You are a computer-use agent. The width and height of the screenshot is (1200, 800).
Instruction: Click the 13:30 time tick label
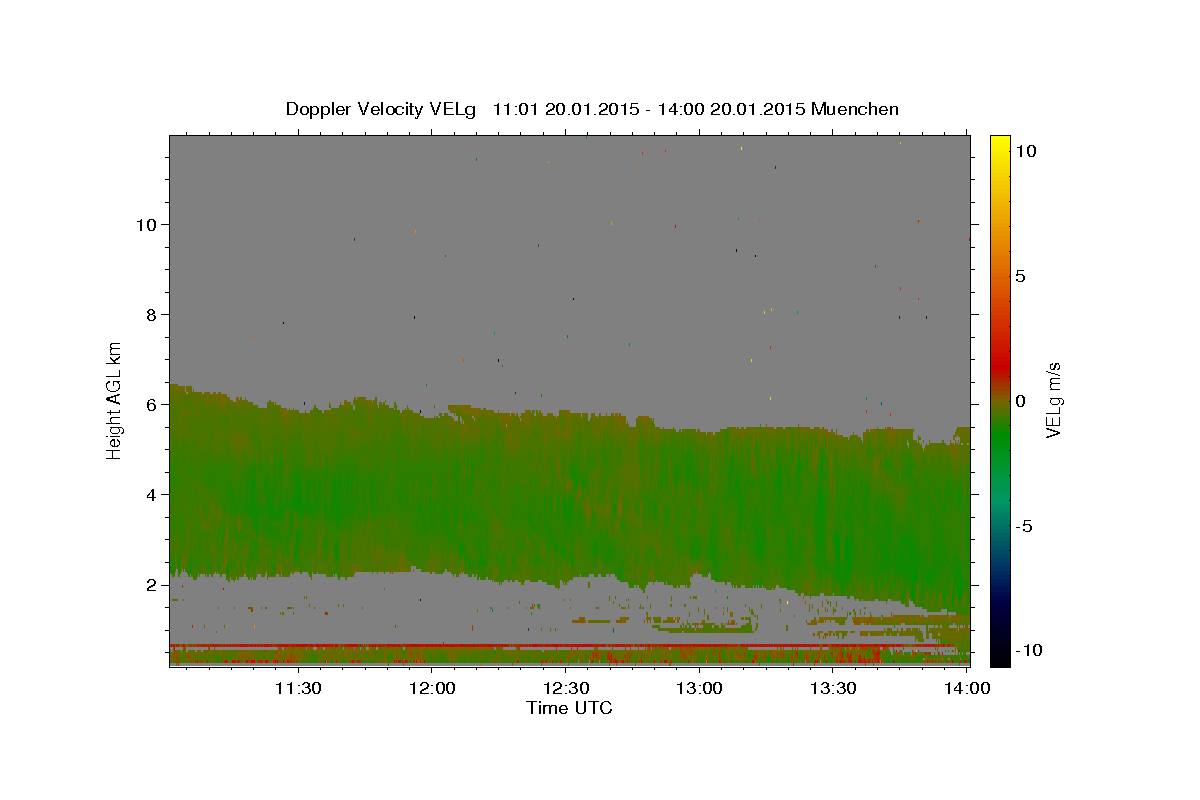pyautogui.click(x=833, y=689)
